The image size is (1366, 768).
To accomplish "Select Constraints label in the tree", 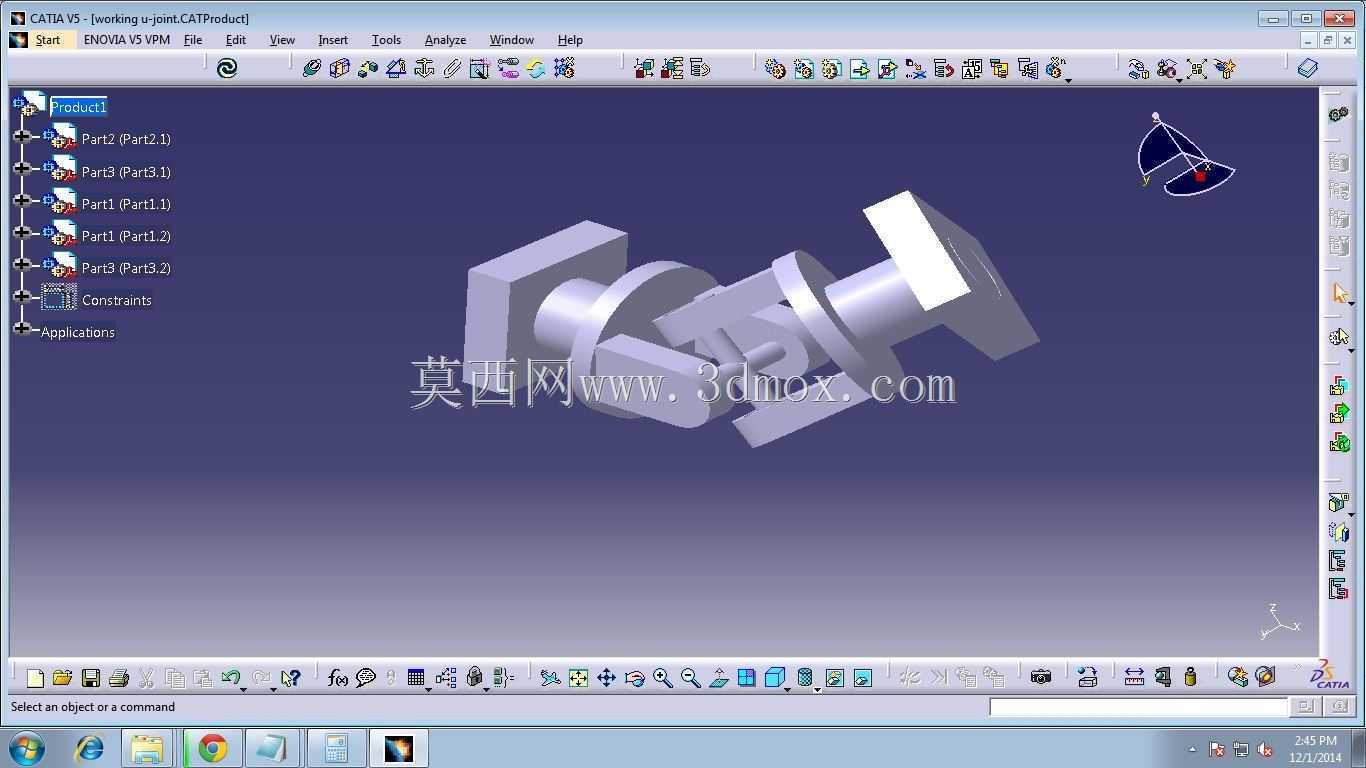I will (x=117, y=300).
